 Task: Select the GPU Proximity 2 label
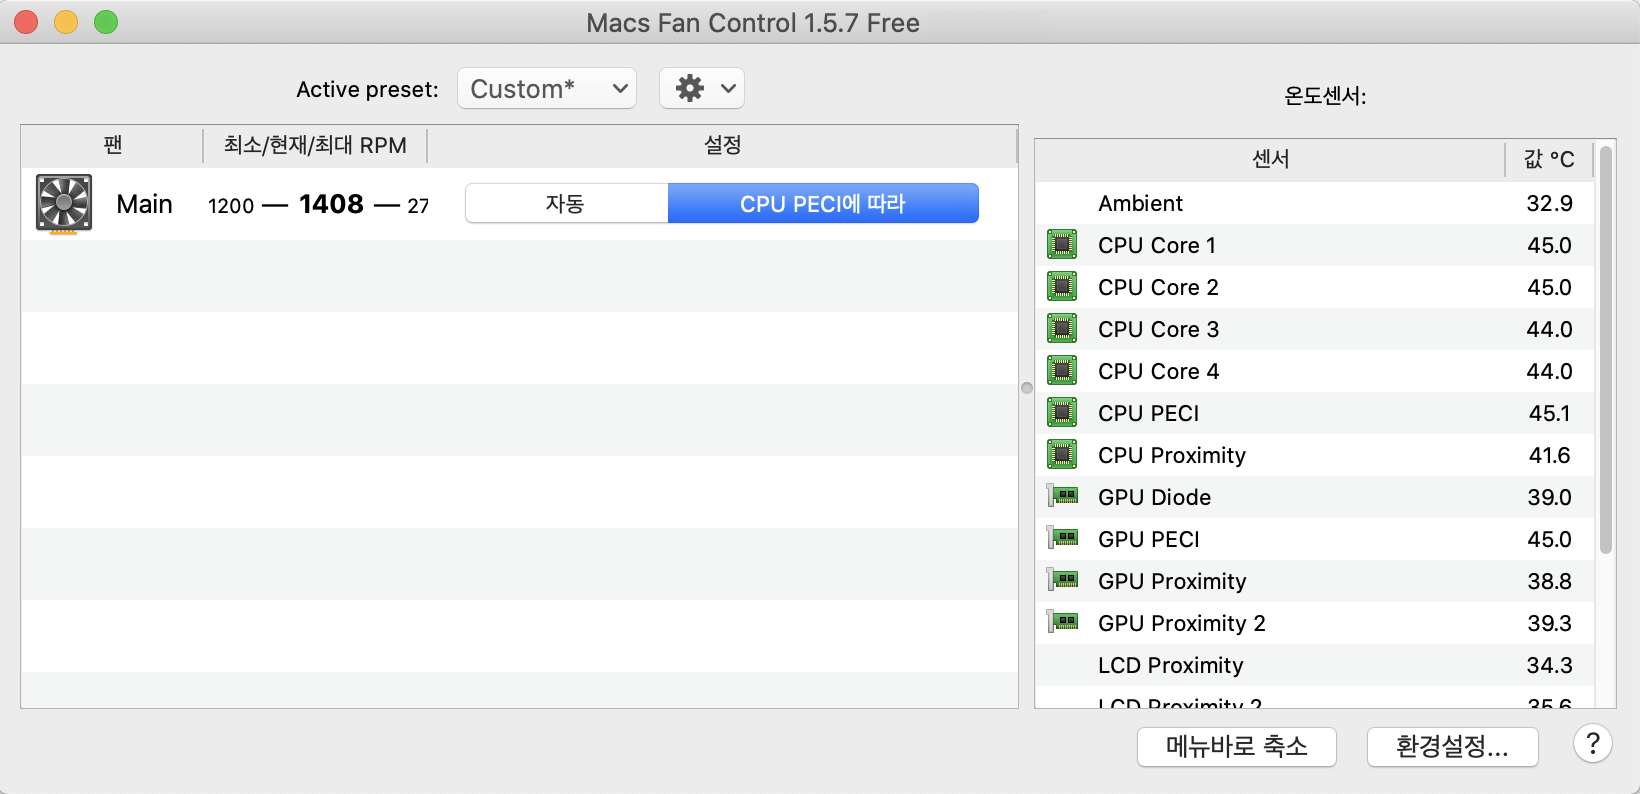pyautogui.click(x=1182, y=623)
